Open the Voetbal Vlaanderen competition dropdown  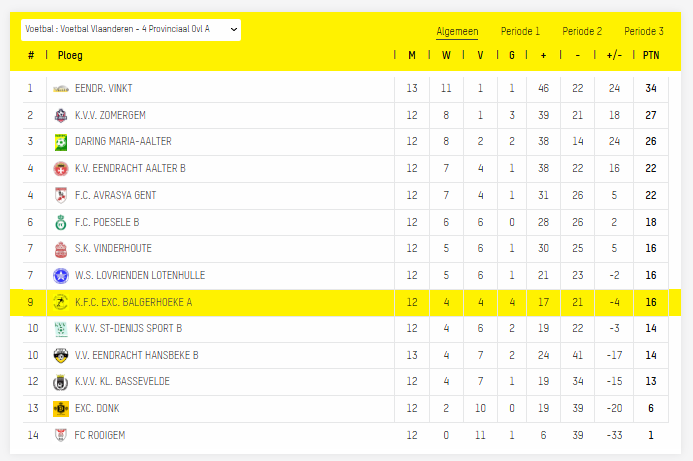131,31
